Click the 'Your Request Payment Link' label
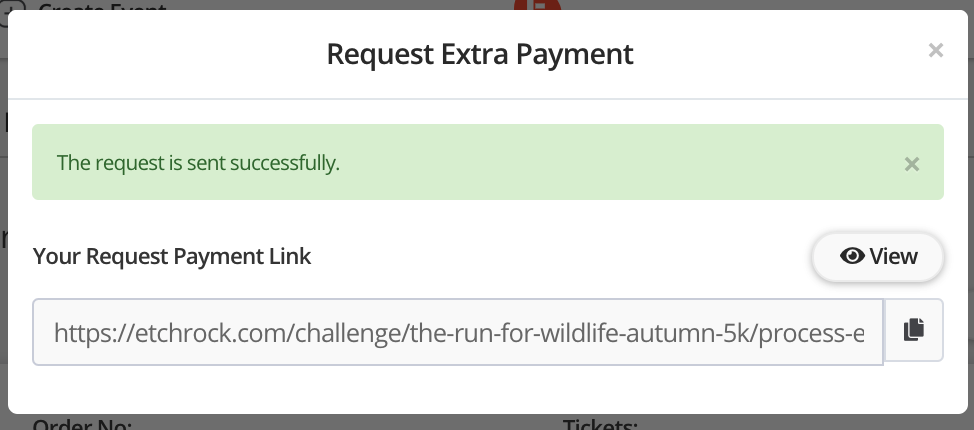The height and width of the screenshot is (430, 974). point(171,256)
